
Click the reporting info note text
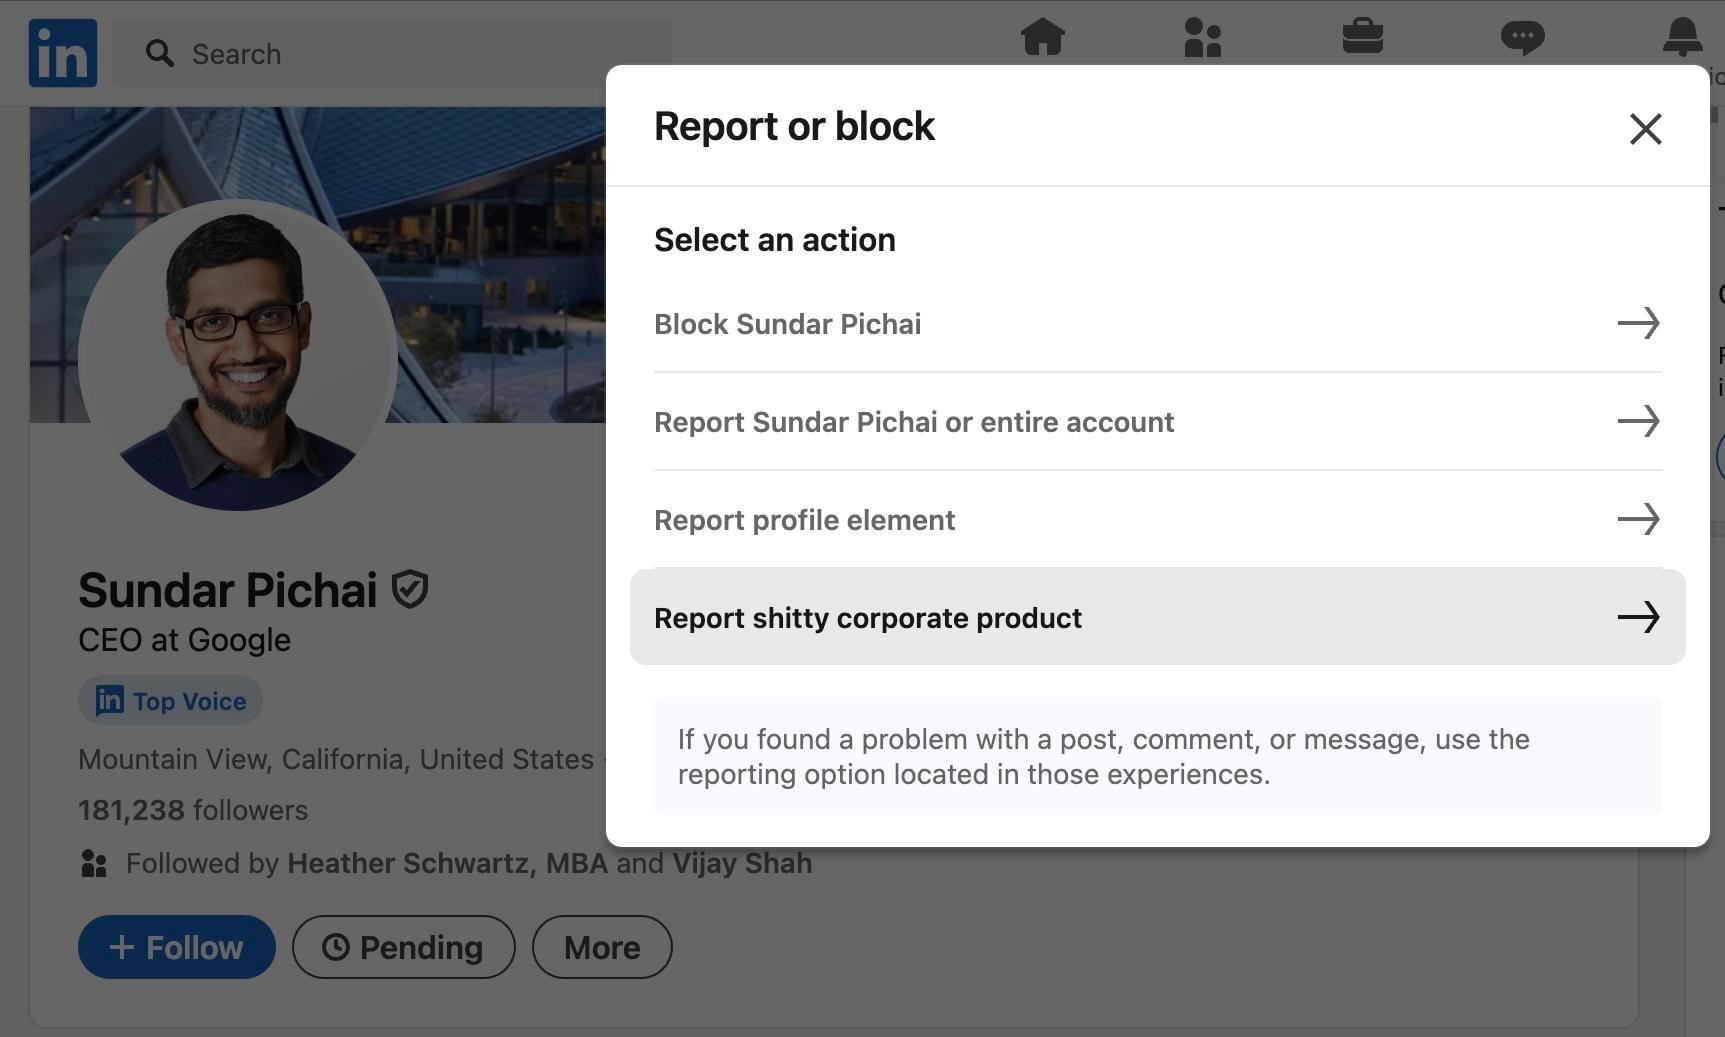[x=1103, y=756]
